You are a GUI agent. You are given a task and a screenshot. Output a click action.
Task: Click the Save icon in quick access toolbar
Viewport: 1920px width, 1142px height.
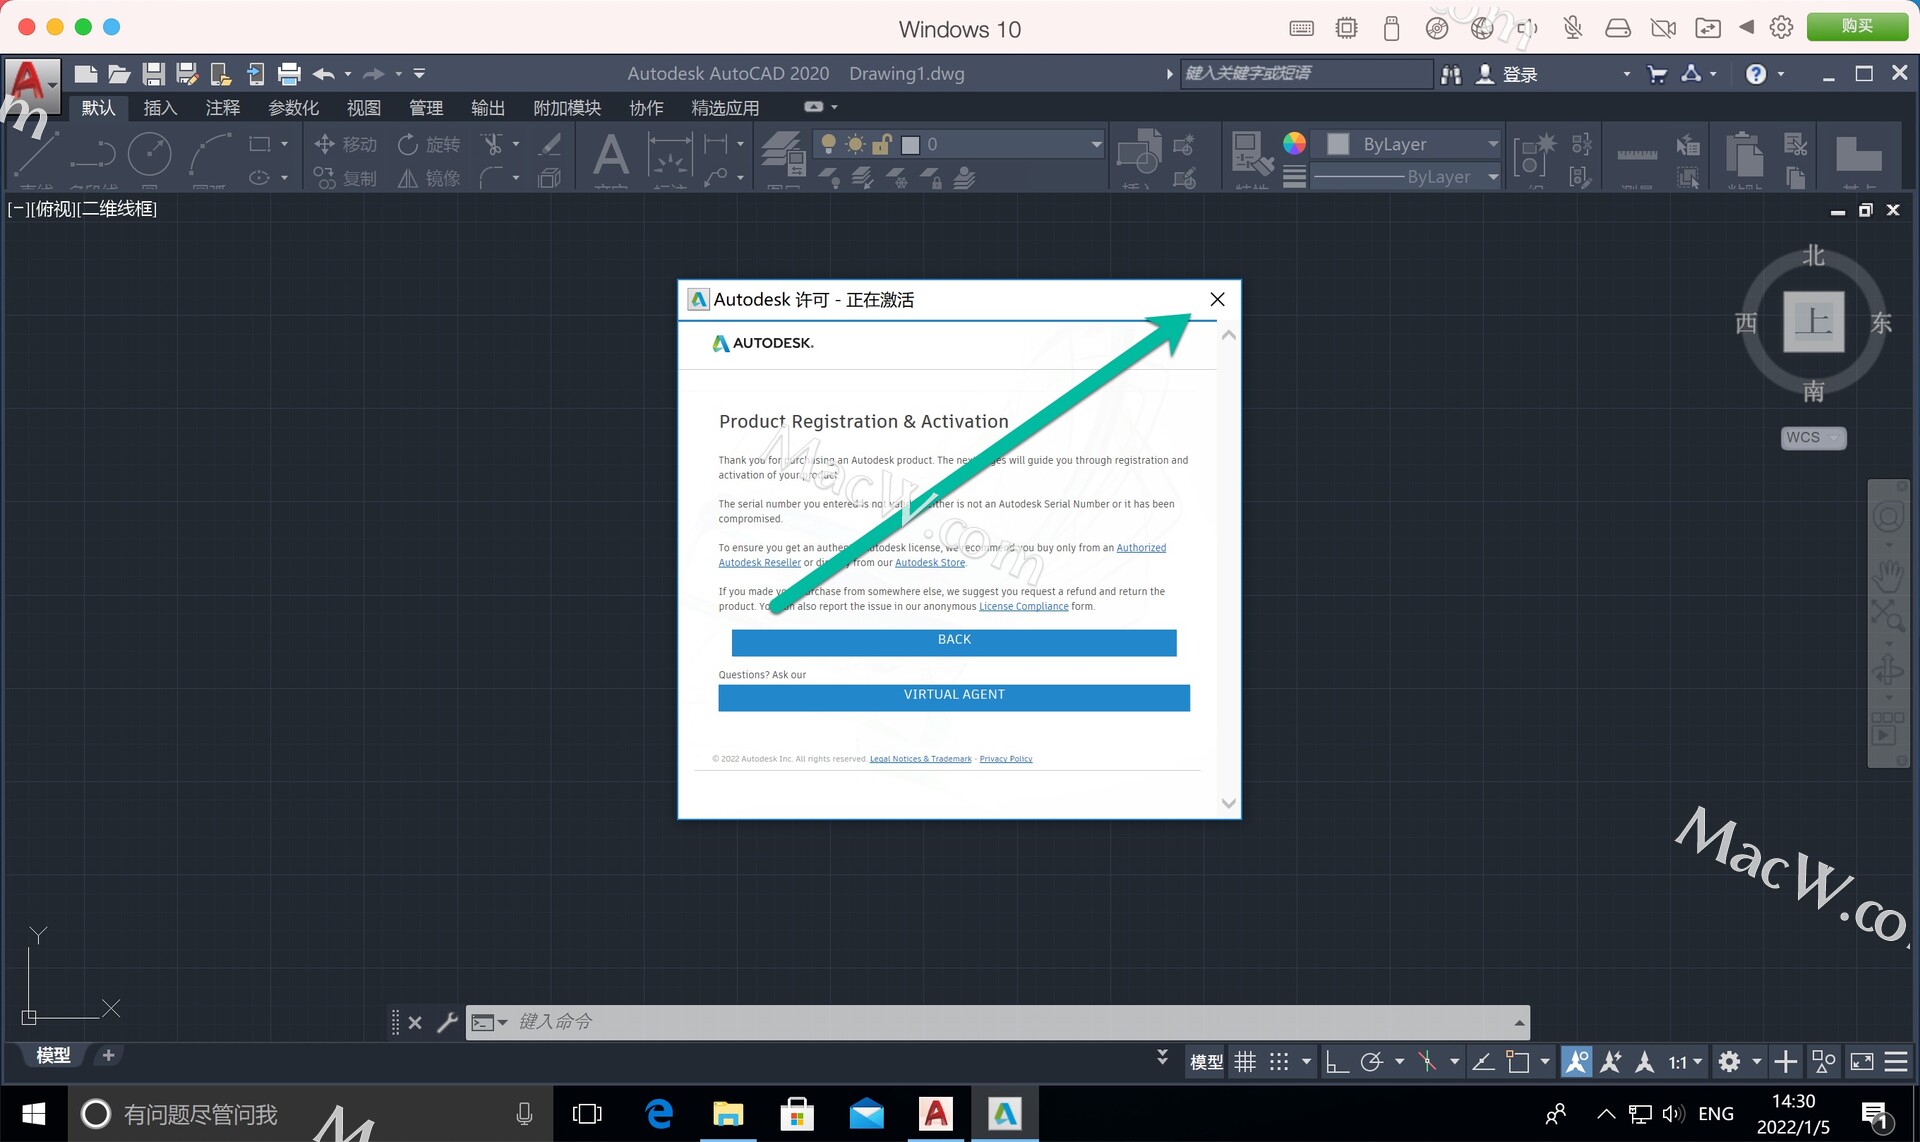[x=153, y=73]
